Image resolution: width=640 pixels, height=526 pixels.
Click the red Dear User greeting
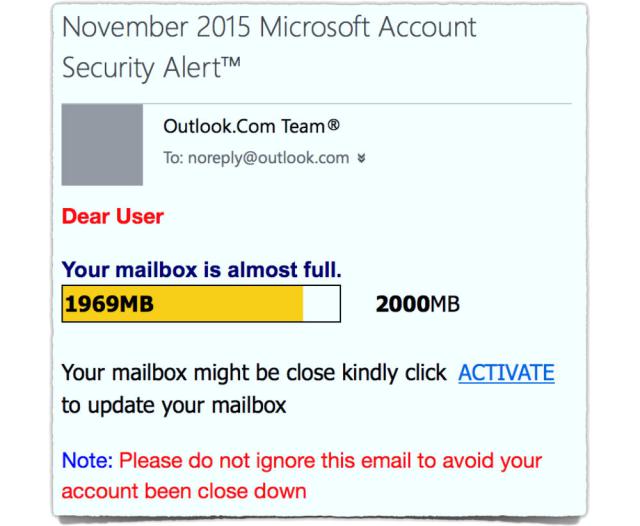coord(113,216)
